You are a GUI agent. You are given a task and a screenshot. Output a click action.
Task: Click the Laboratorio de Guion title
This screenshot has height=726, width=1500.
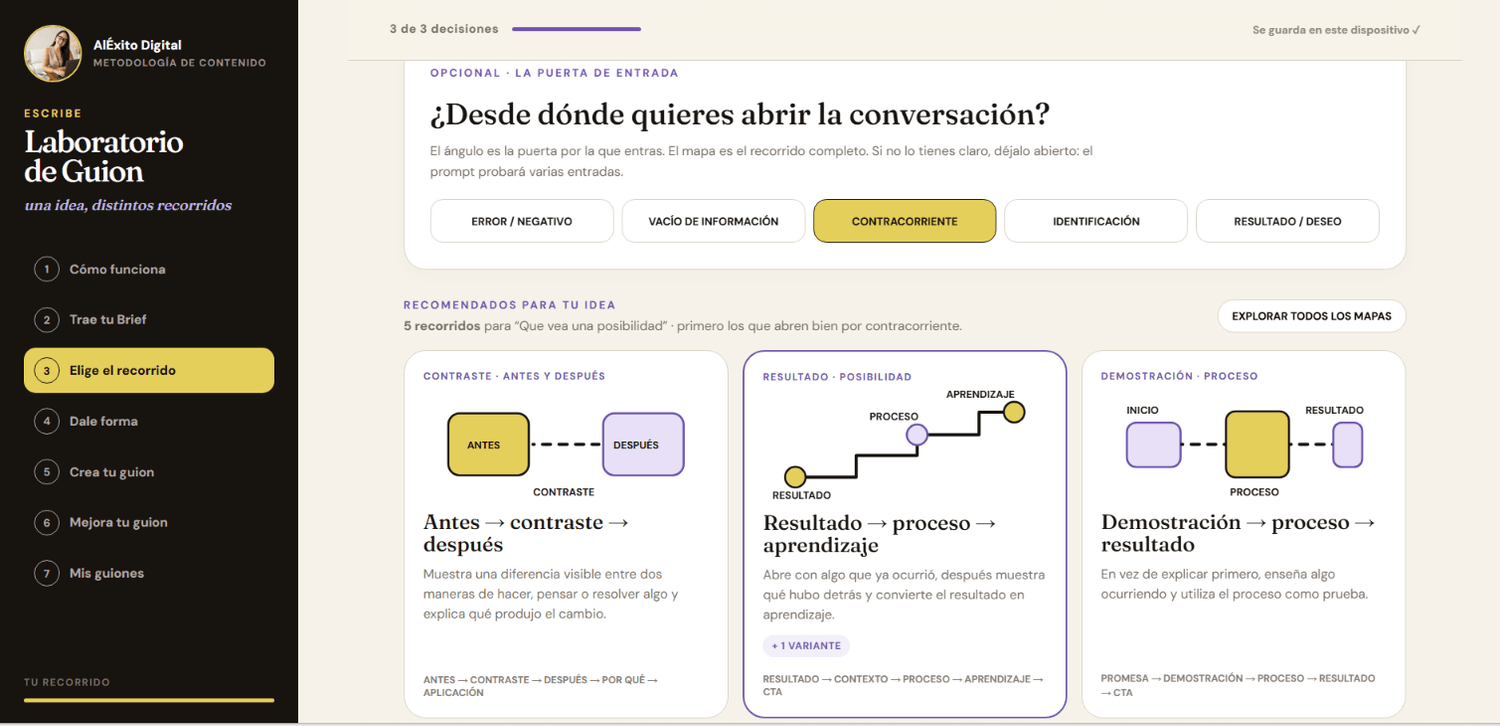pos(104,157)
